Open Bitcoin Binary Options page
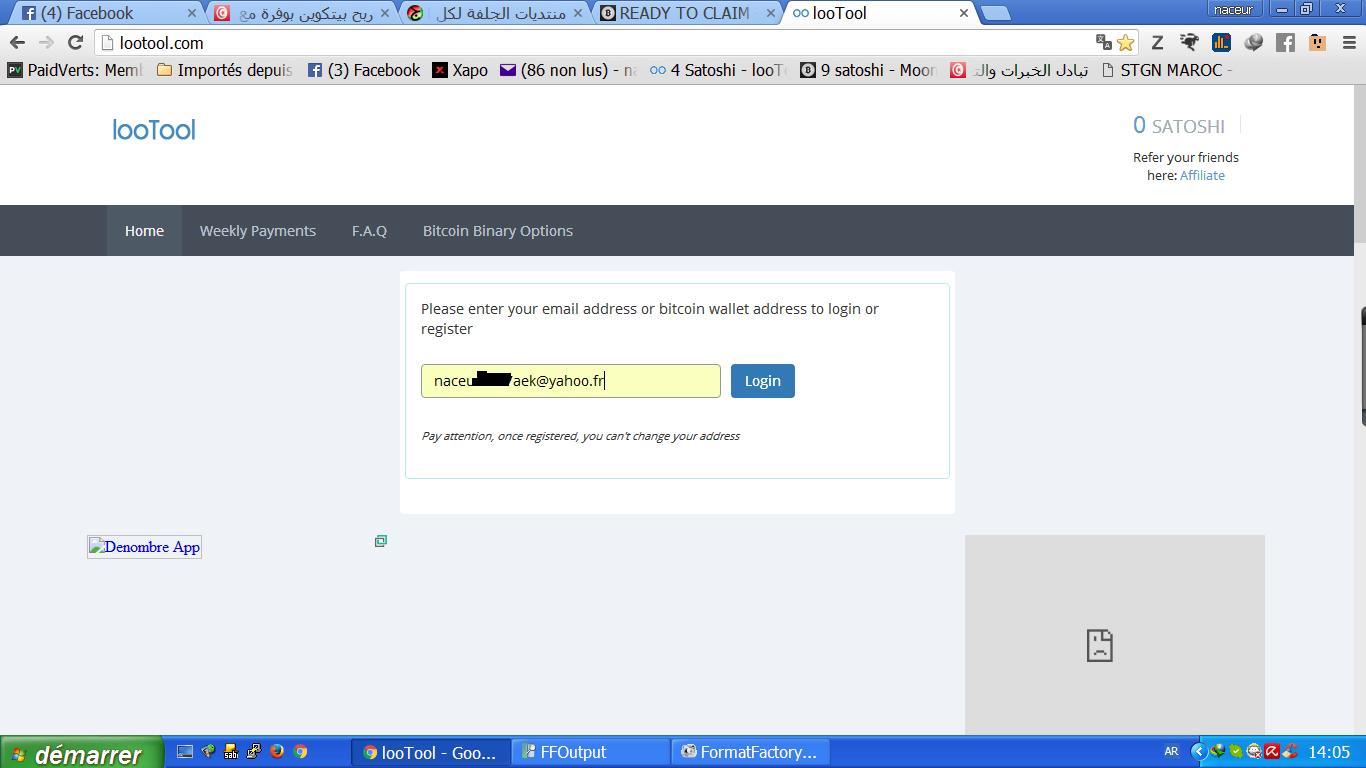Image resolution: width=1366 pixels, height=768 pixels. [498, 231]
